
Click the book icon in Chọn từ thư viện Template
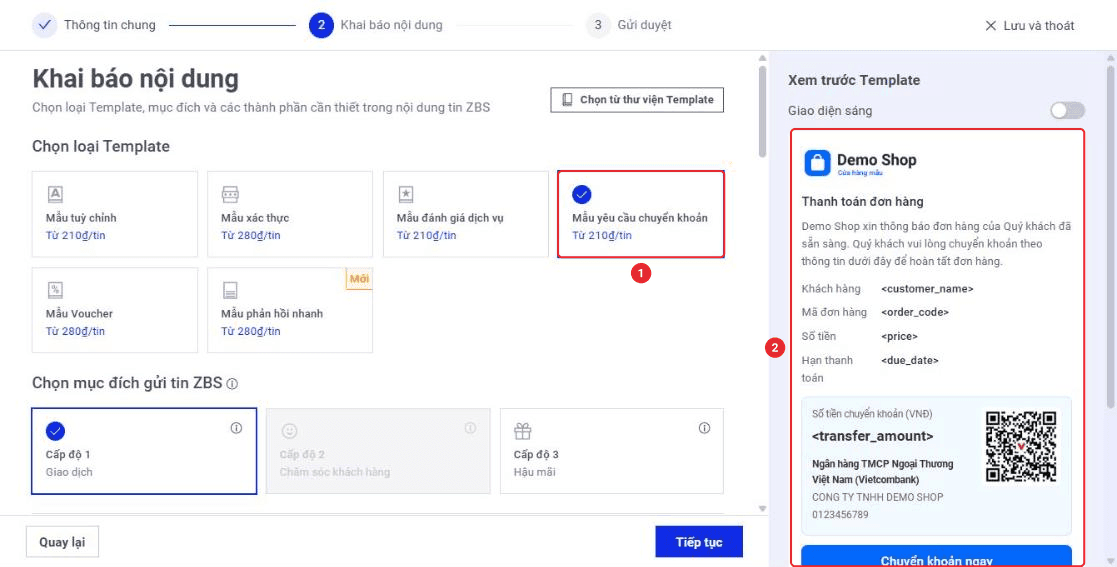[567, 100]
